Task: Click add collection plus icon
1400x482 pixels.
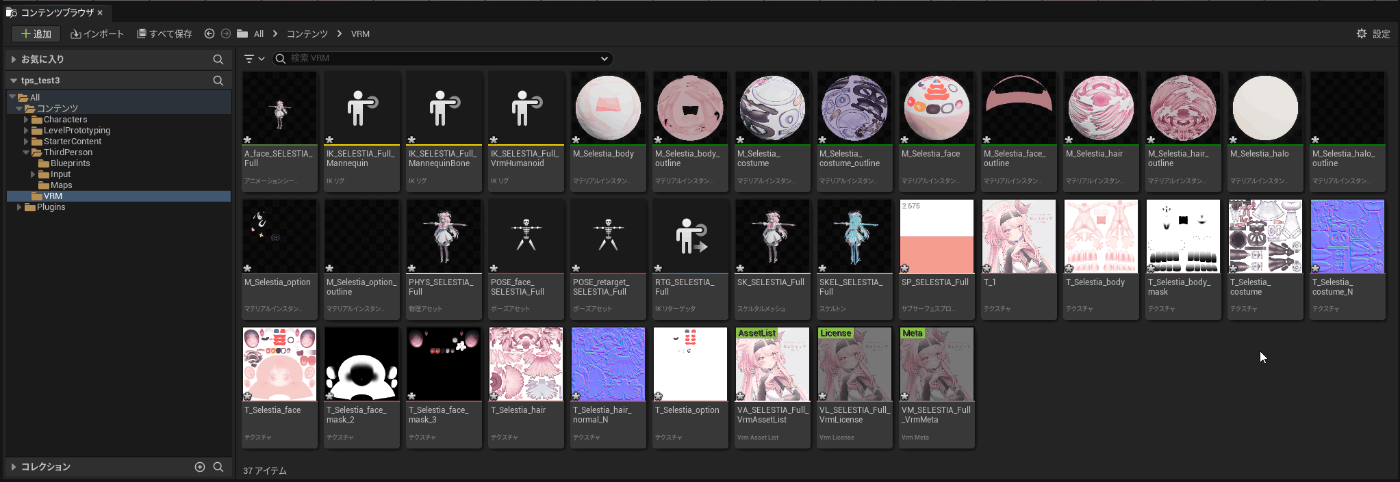Action: pos(200,467)
